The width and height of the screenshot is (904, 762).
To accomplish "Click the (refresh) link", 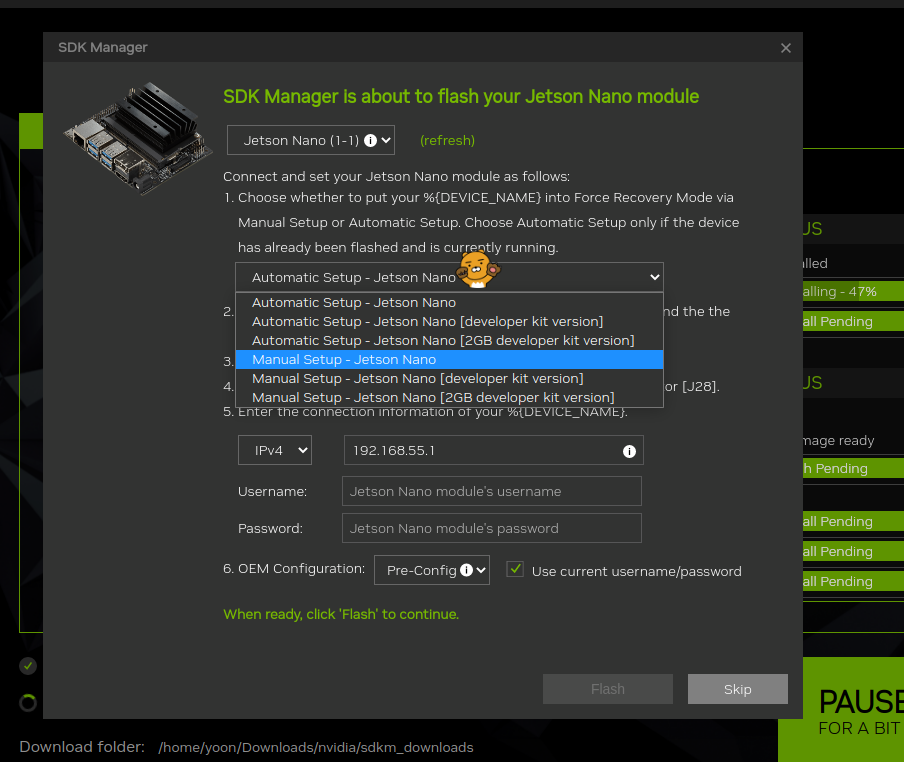I will pyautogui.click(x=447, y=141).
